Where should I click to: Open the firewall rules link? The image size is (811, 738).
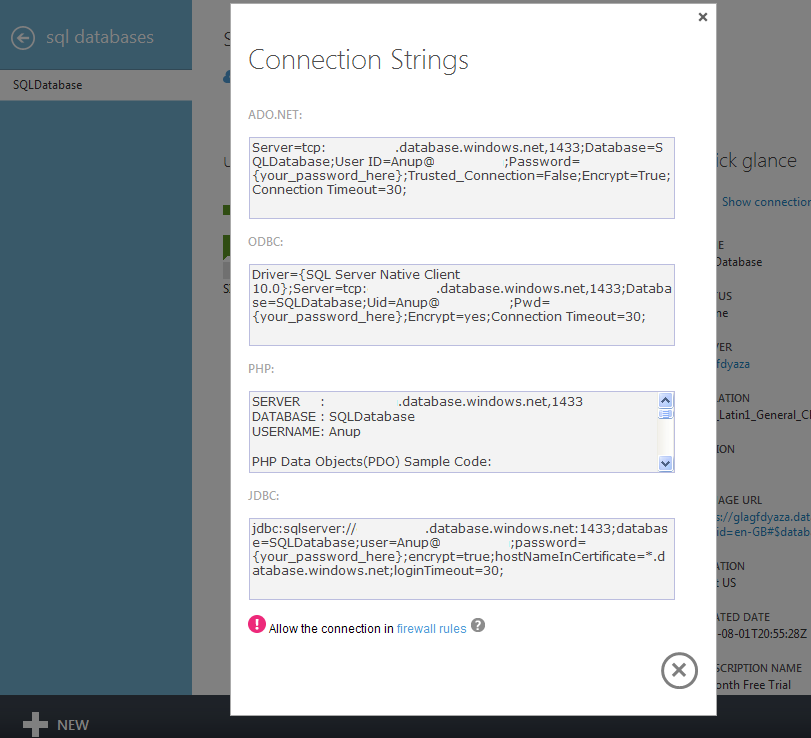point(431,629)
